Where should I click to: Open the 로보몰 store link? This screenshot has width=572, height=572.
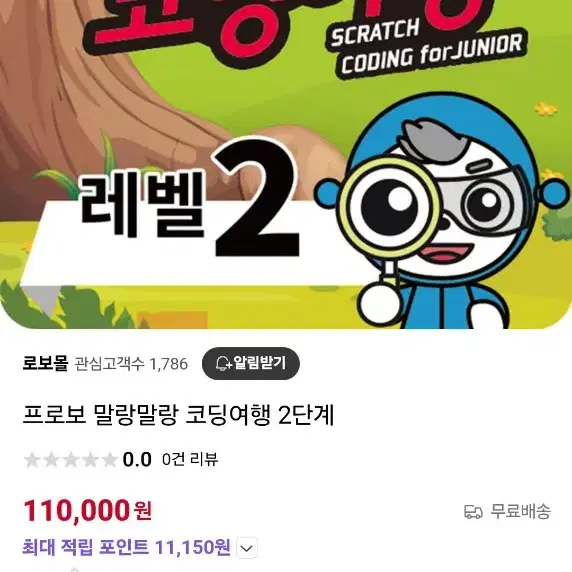click(x=45, y=363)
